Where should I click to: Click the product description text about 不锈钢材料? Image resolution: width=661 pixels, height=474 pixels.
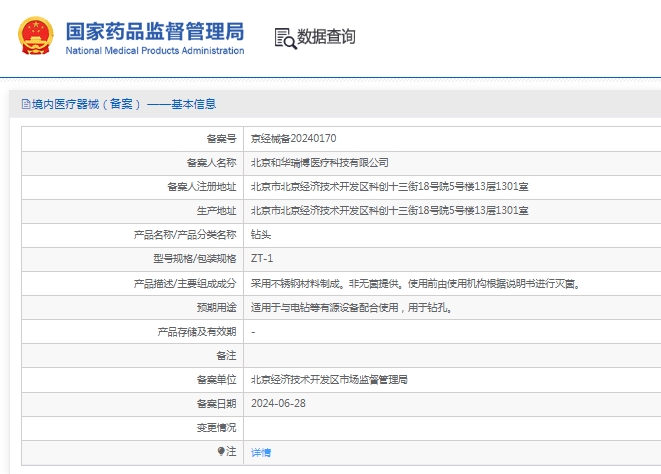(x=416, y=284)
